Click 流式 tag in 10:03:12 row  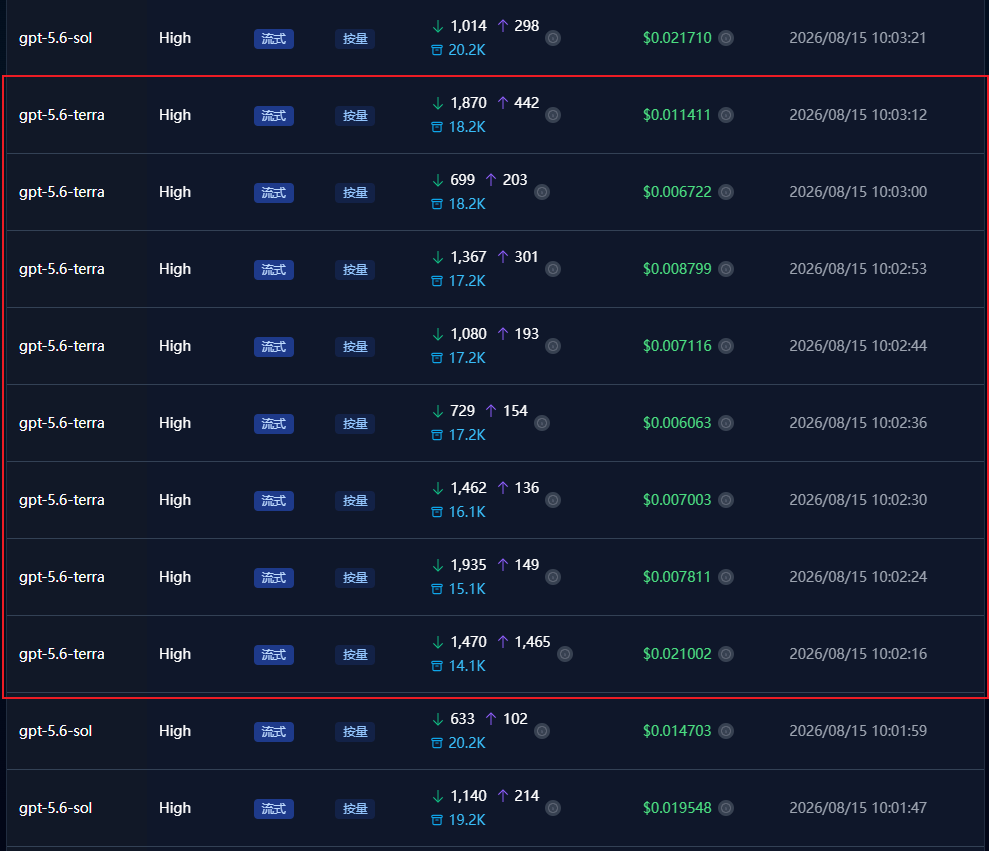coord(274,116)
